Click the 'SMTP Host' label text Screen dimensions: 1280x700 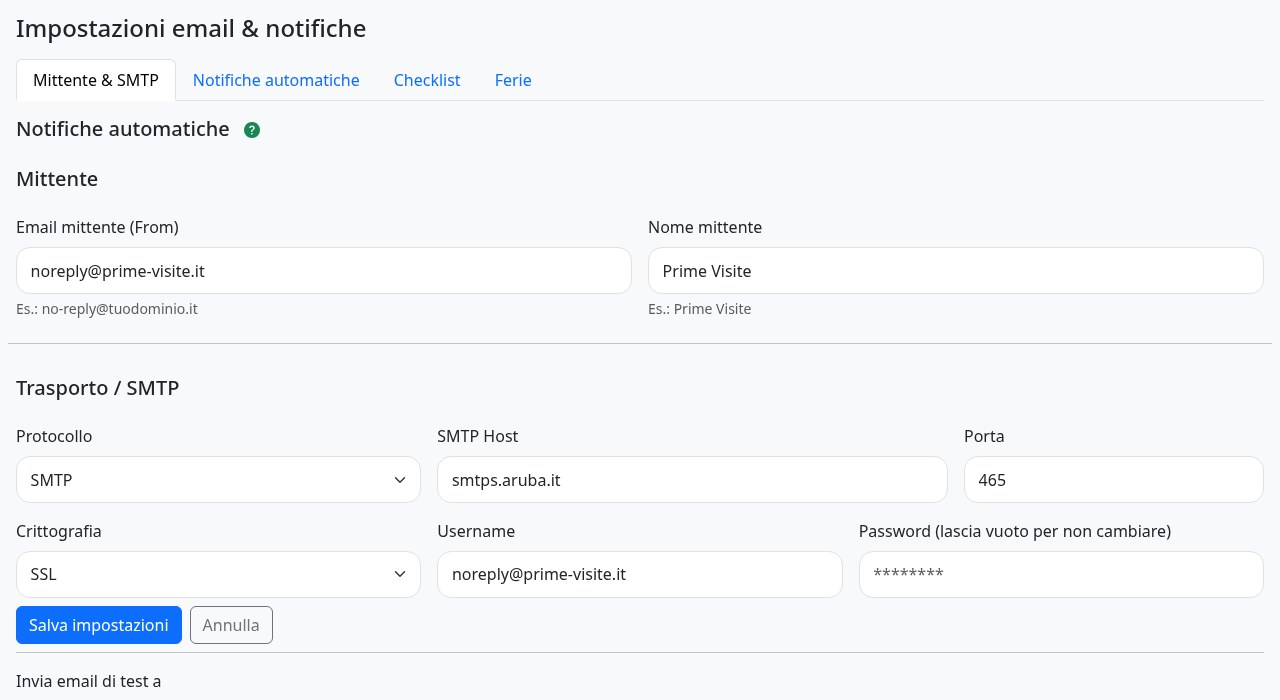pyautogui.click(x=478, y=436)
